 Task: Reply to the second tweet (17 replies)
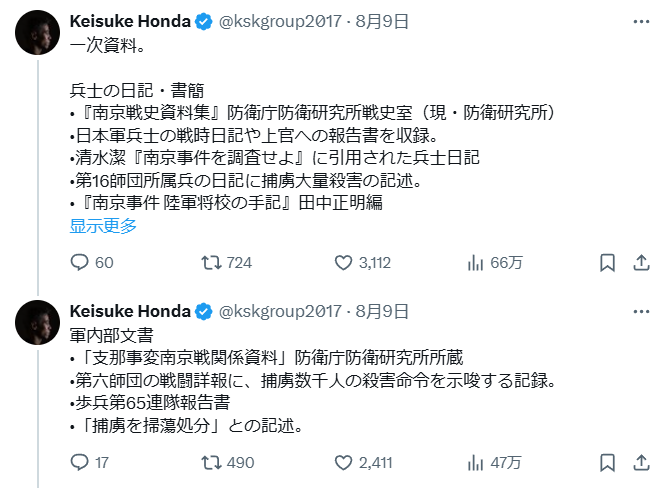point(81,463)
